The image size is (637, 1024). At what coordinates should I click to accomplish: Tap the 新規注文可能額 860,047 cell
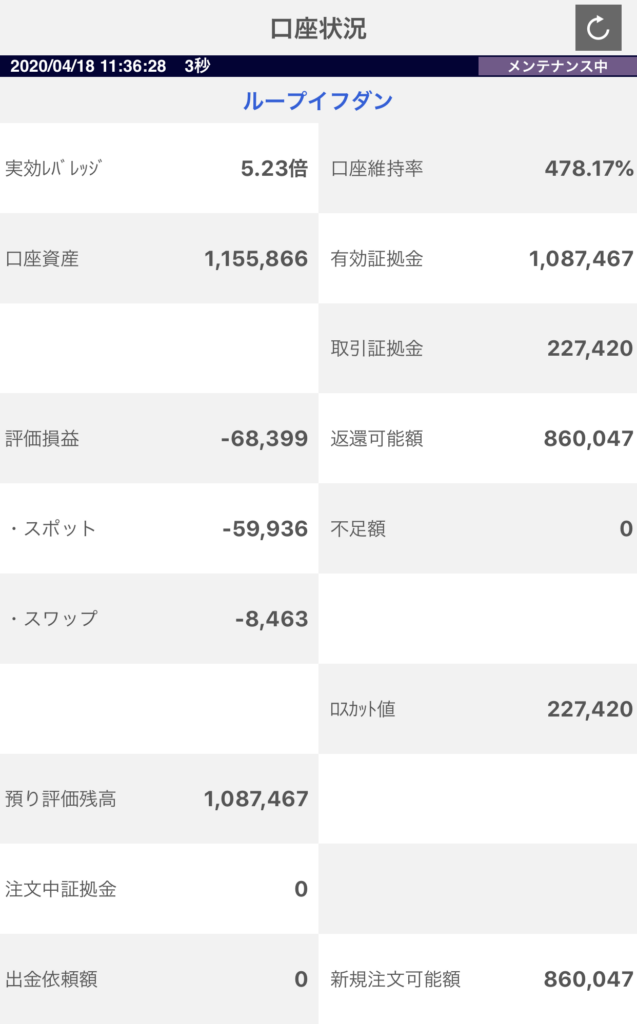[x=478, y=979]
